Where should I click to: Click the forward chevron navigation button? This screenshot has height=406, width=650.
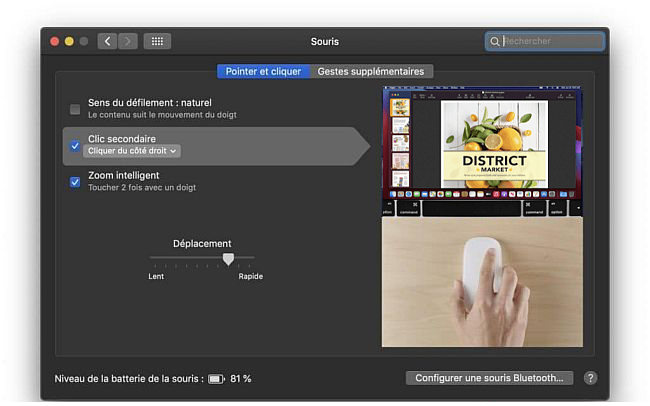pos(128,41)
